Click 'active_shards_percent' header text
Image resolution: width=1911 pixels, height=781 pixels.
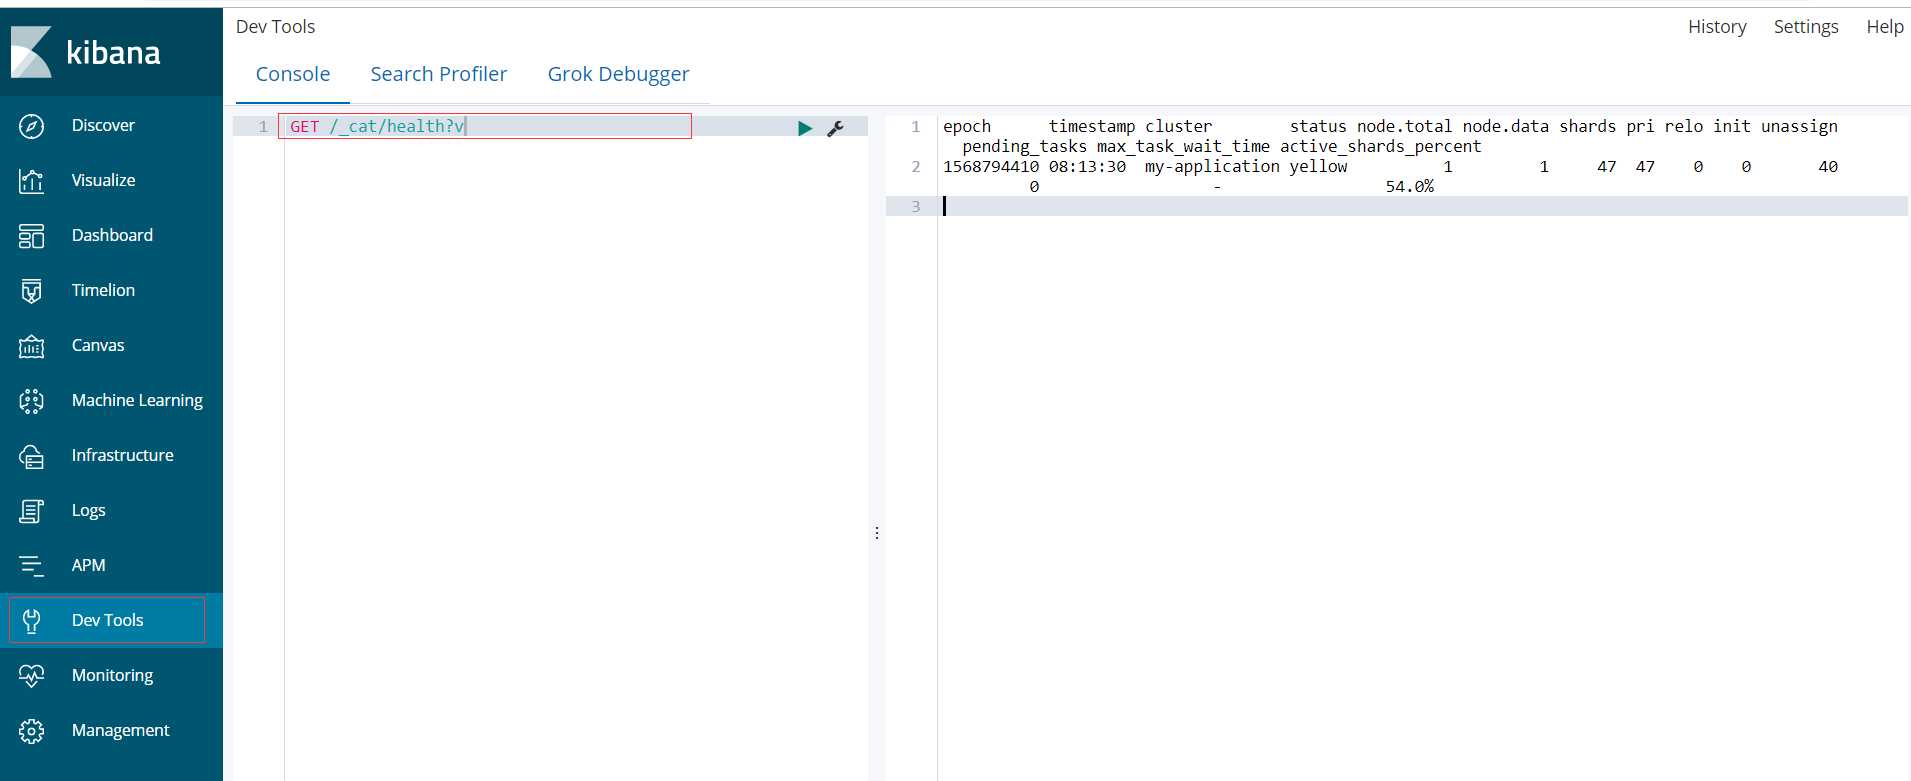[1380, 147]
